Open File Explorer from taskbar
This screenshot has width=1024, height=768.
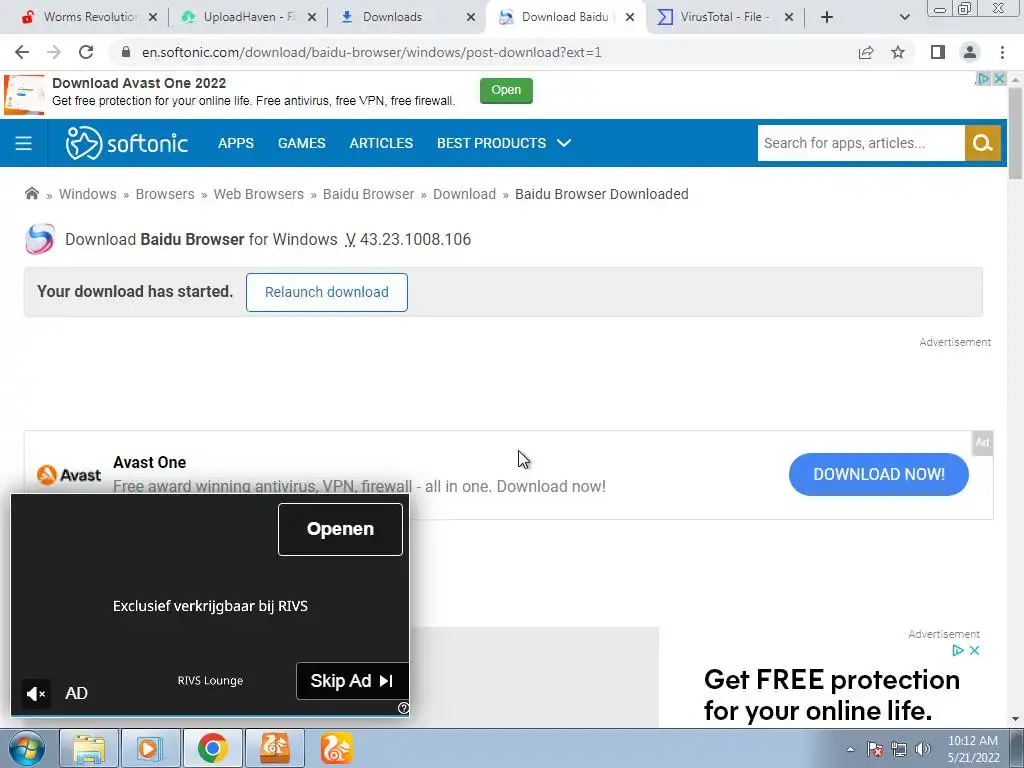(89, 748)
